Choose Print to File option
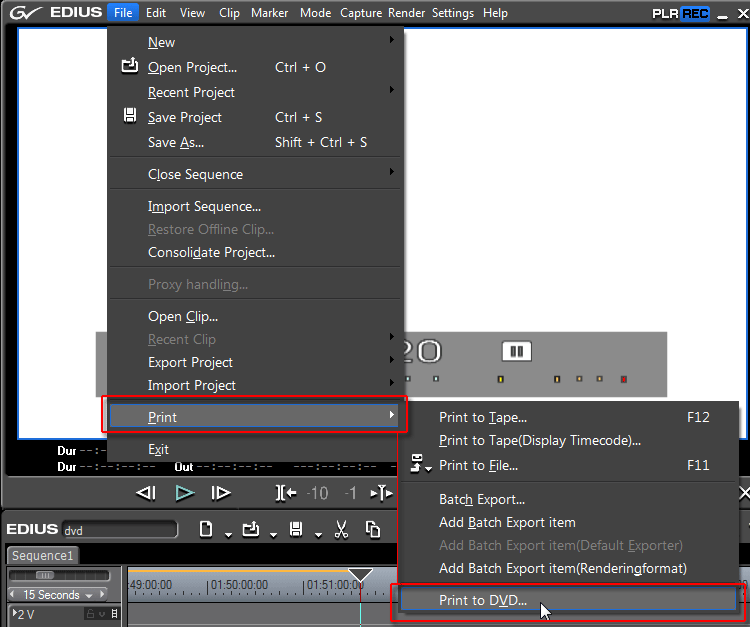Screen dimensions: 750x627 [x=568, y=465]
